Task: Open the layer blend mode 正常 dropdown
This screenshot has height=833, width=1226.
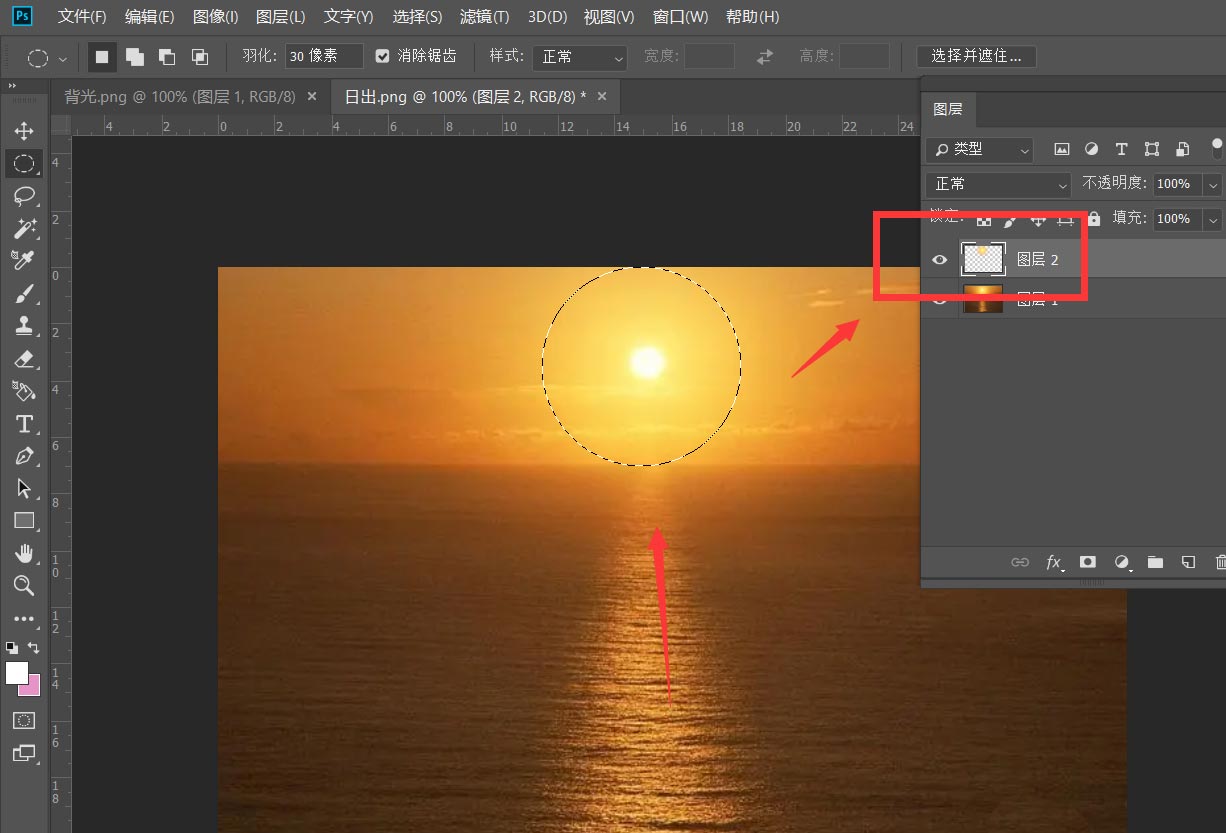Action: tap(999, 184)
